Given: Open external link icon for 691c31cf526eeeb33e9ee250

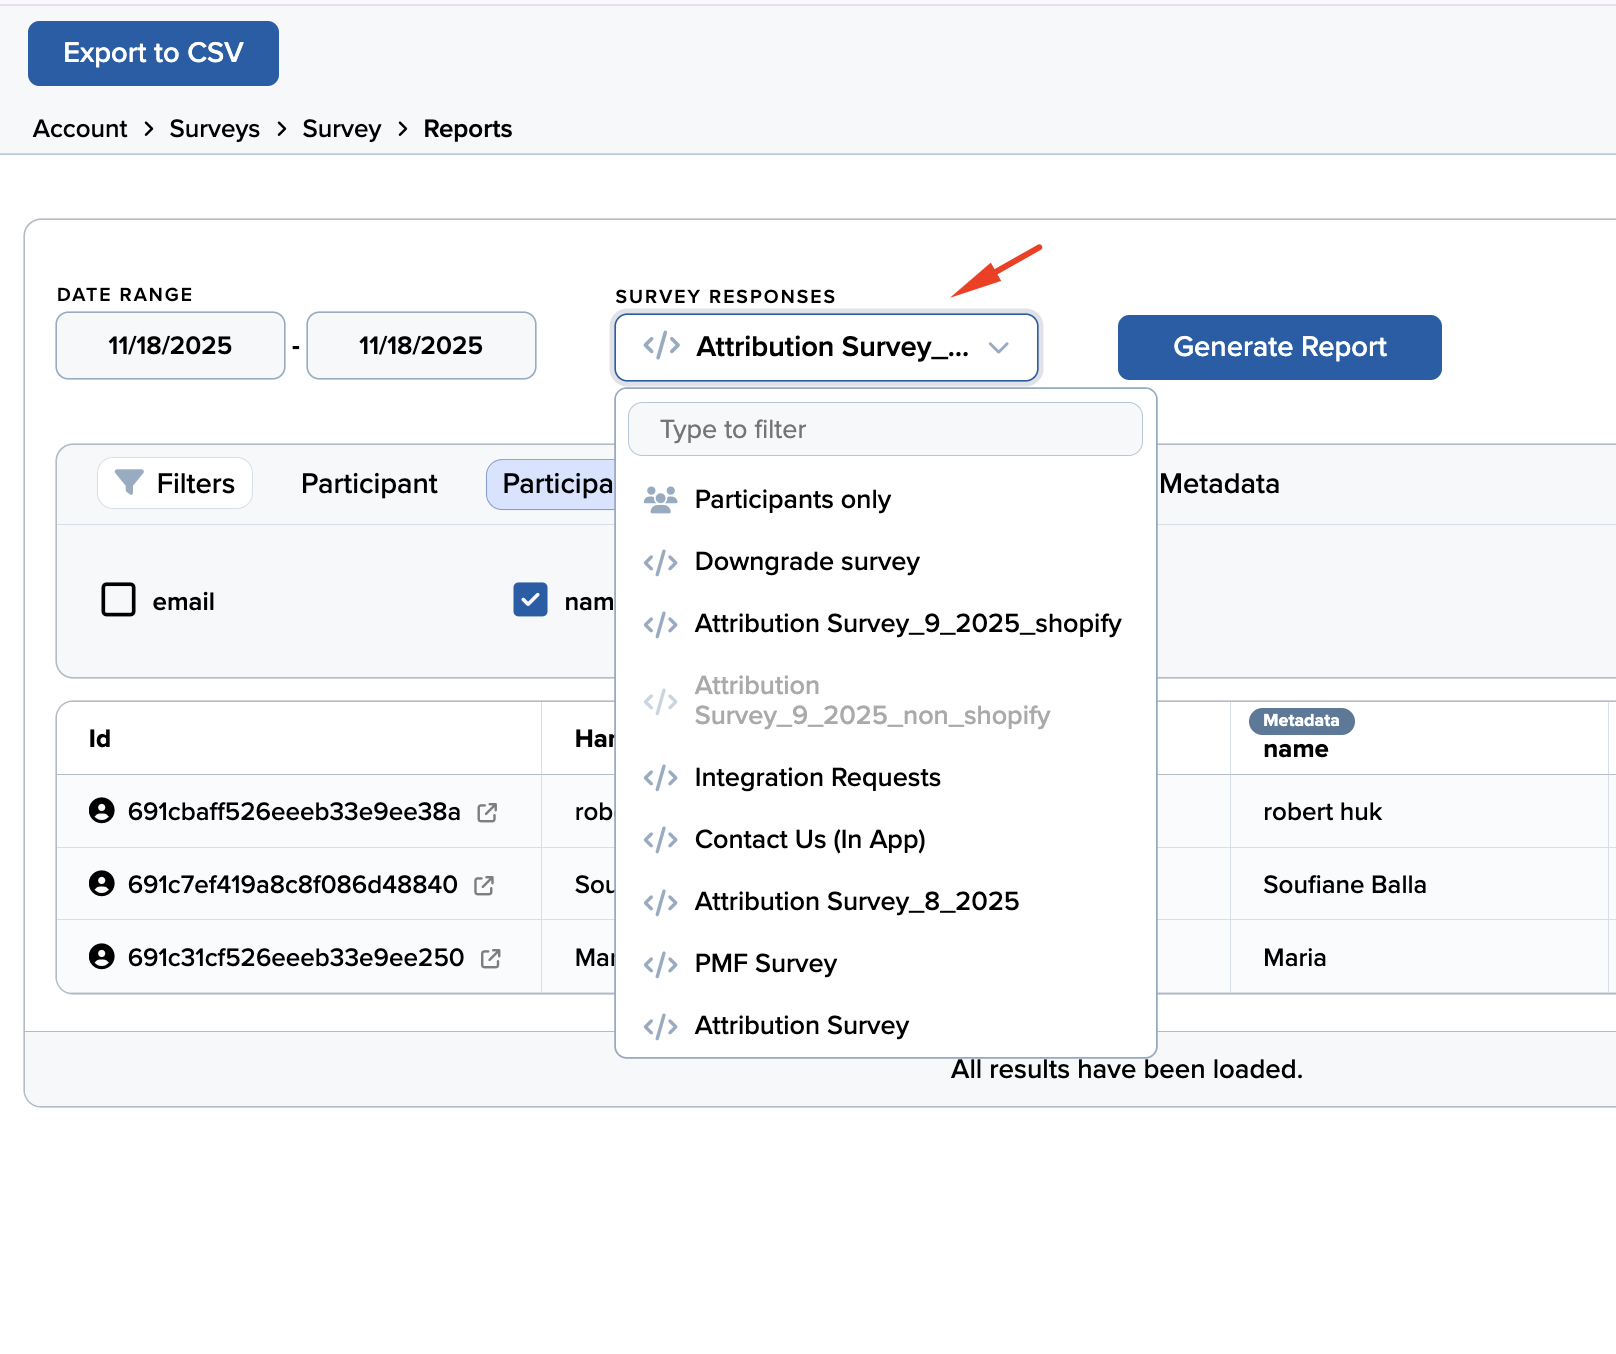Looking at the screenshot, I should point(490,959).
